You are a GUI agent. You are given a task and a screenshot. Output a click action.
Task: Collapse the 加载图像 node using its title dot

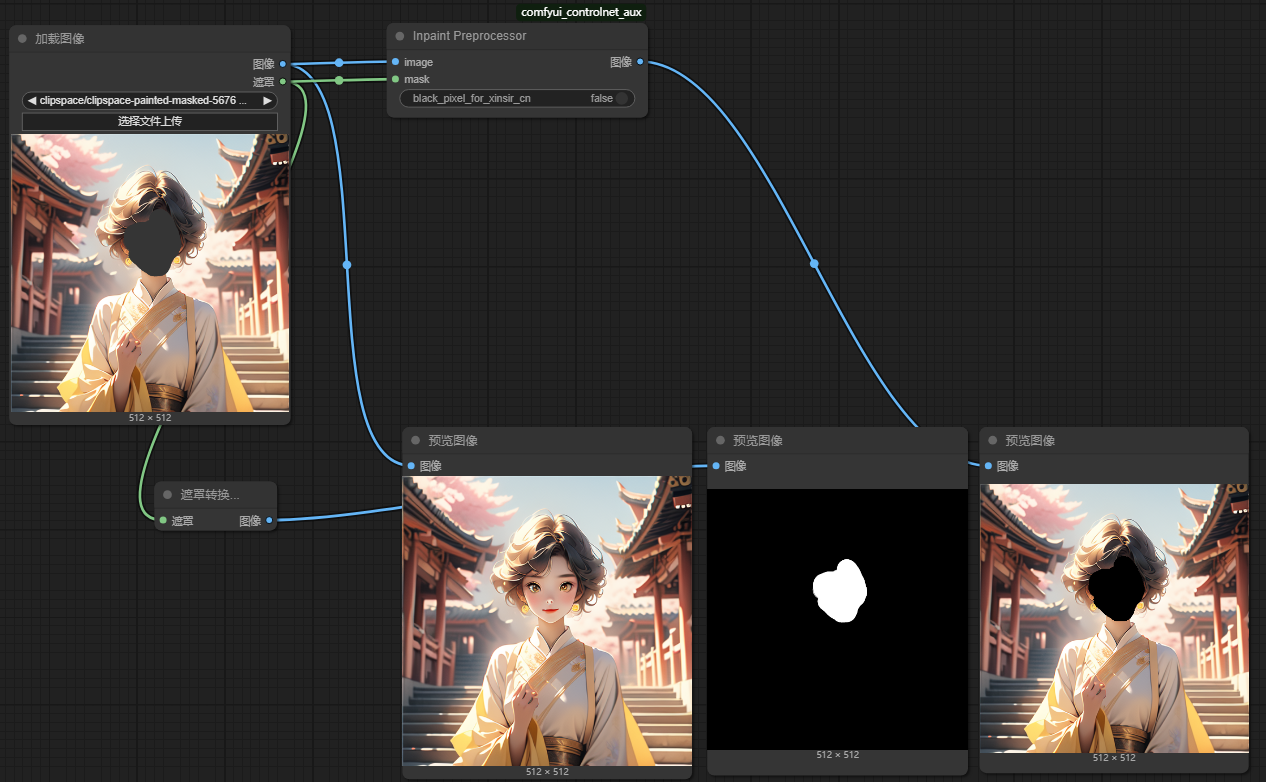pos(22,39)
